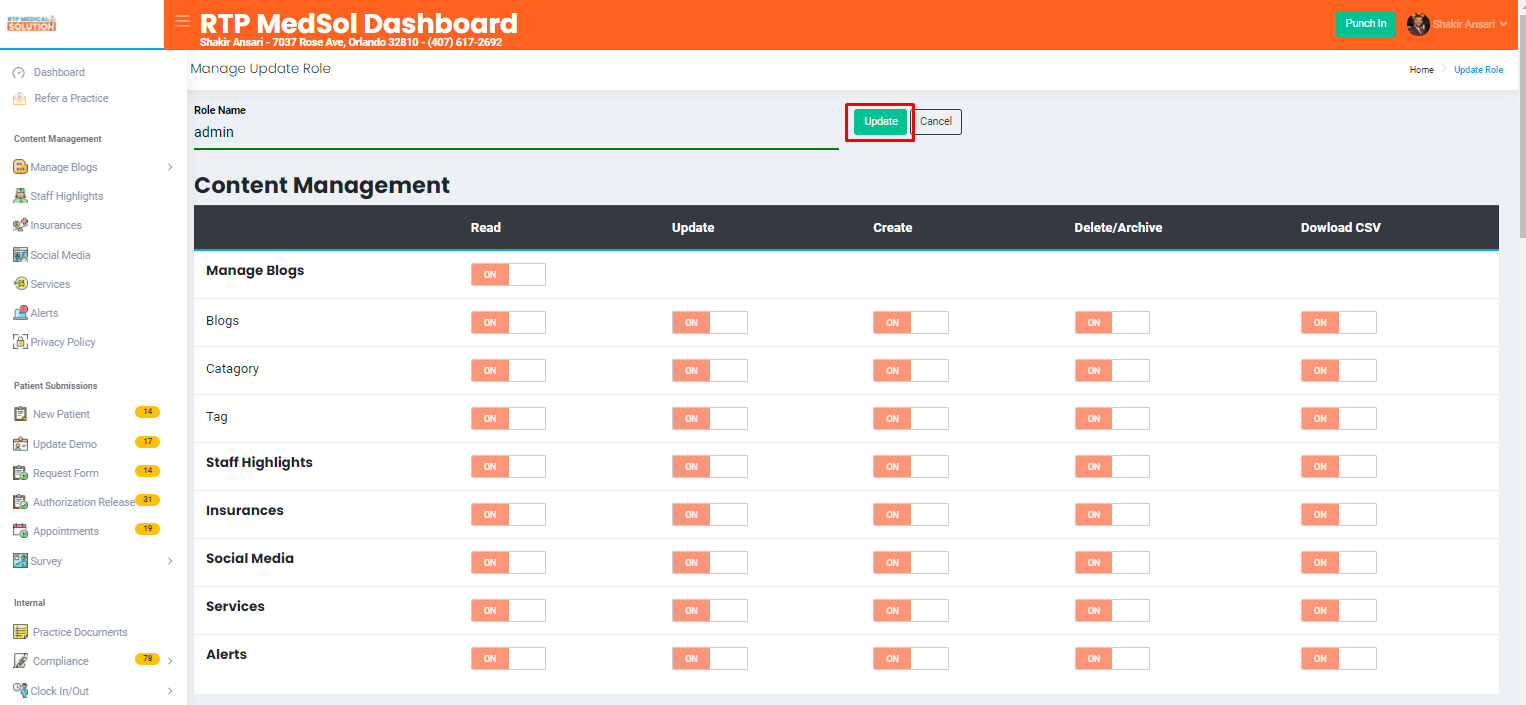Toggle Tag Delete/Archive permission switch
The image size is (1526, 705).
tap(1112, 418)
